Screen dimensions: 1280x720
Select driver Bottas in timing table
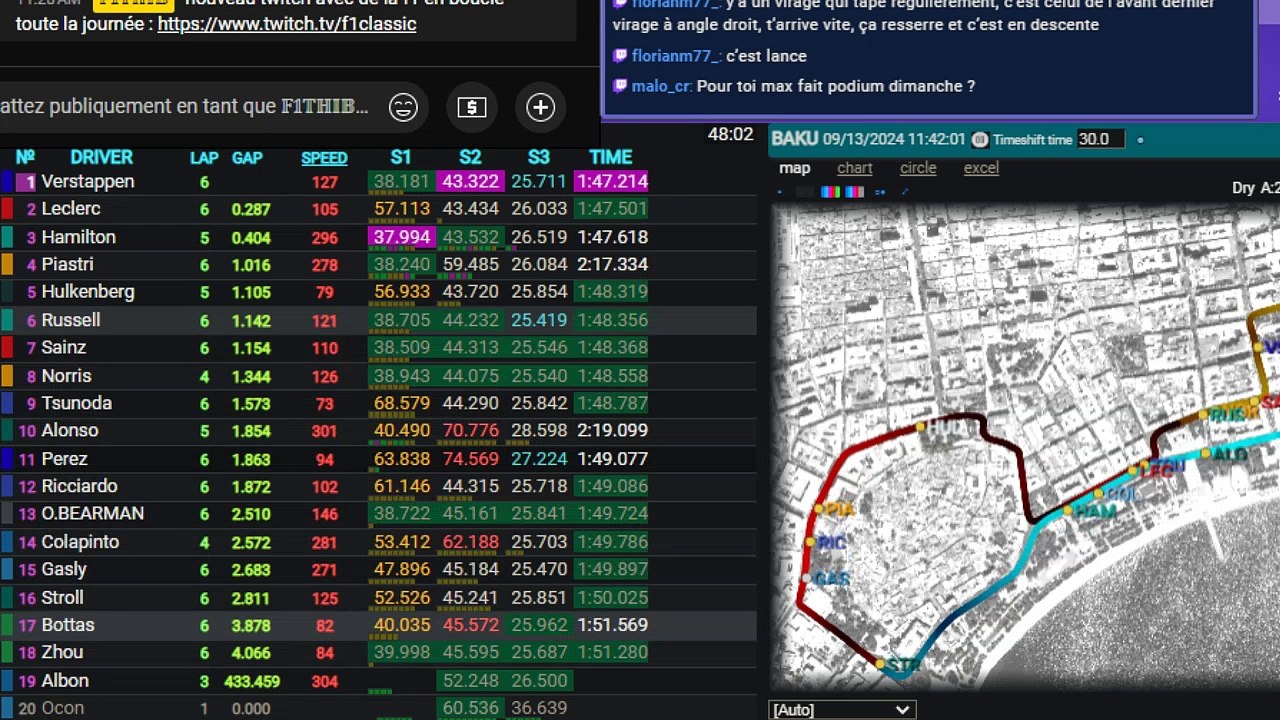(68, 625)
